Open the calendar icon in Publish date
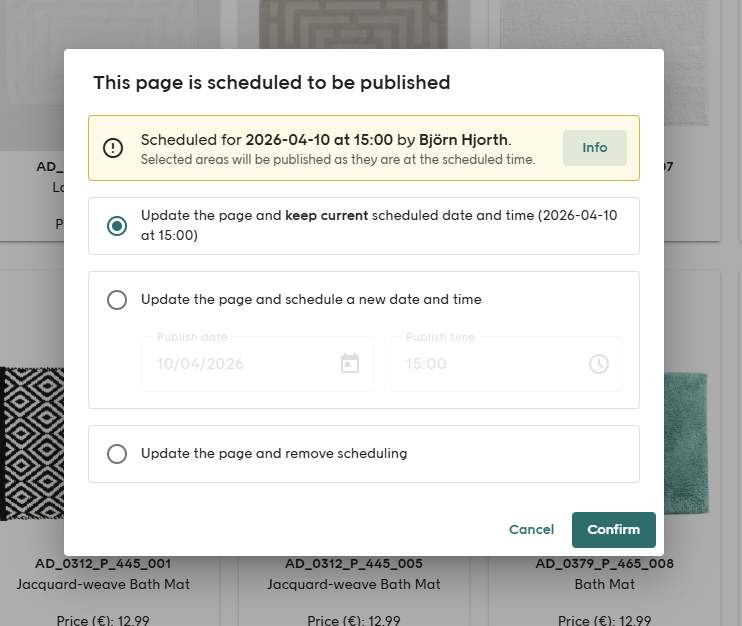This screenshot has width=742, height=626. (349, 364)
